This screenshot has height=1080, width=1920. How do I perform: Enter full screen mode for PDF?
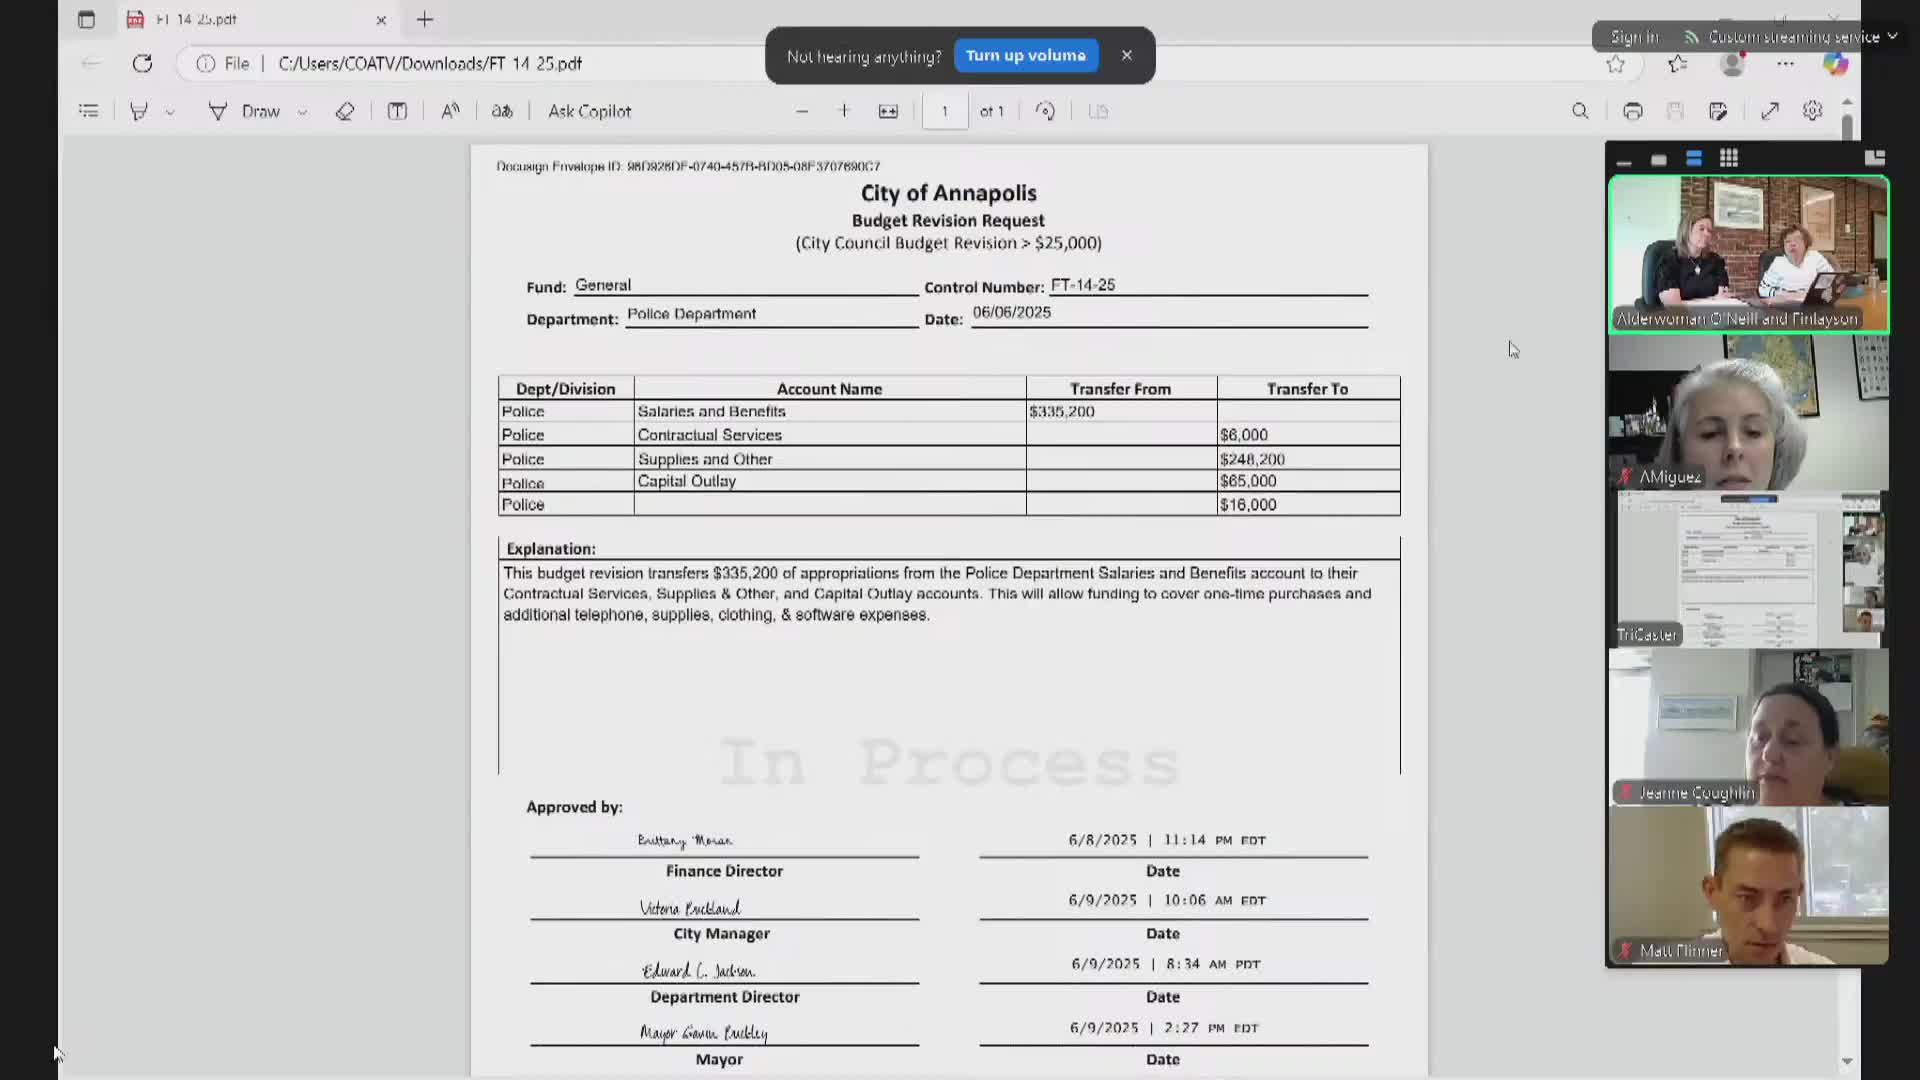1770,111
